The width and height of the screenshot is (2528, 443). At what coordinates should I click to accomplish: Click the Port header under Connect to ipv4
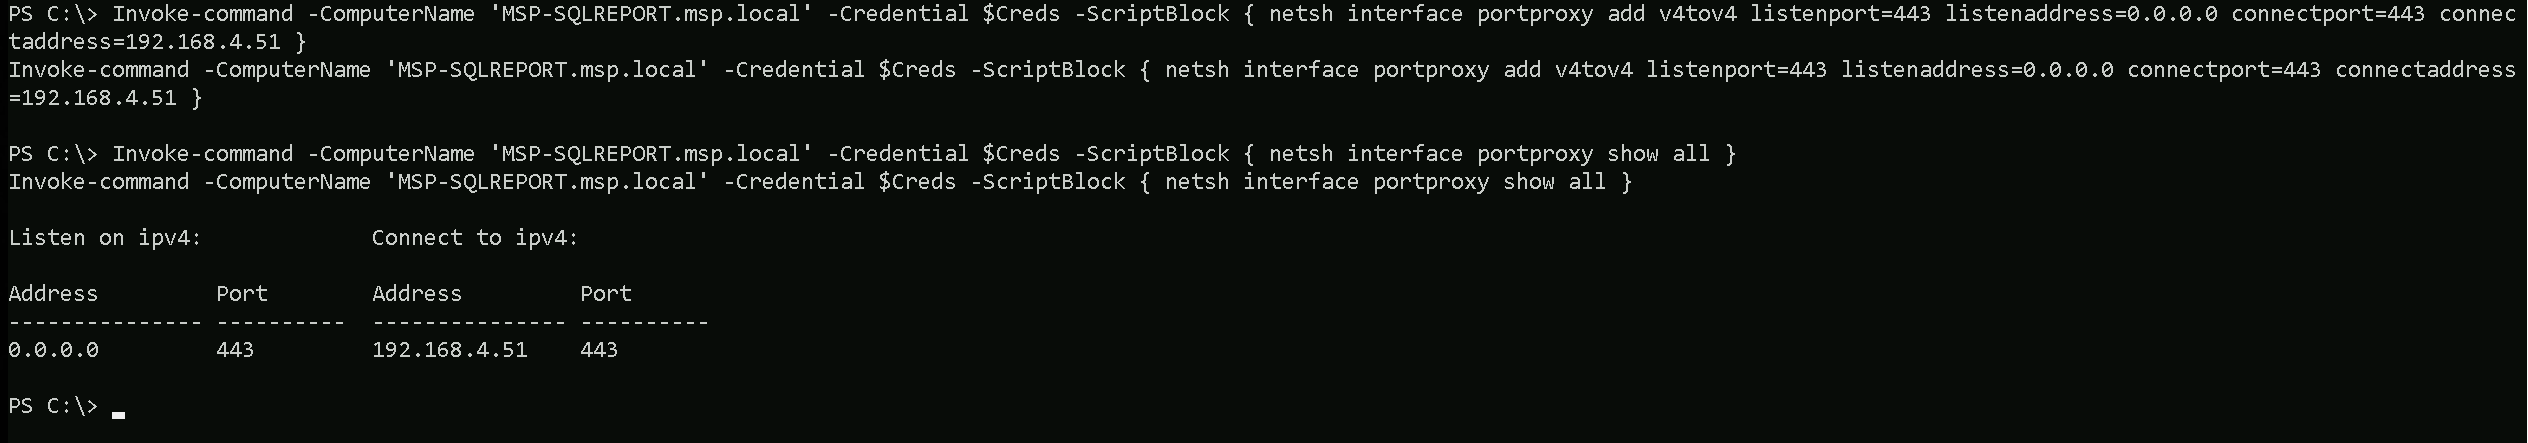tap(606, 294)
